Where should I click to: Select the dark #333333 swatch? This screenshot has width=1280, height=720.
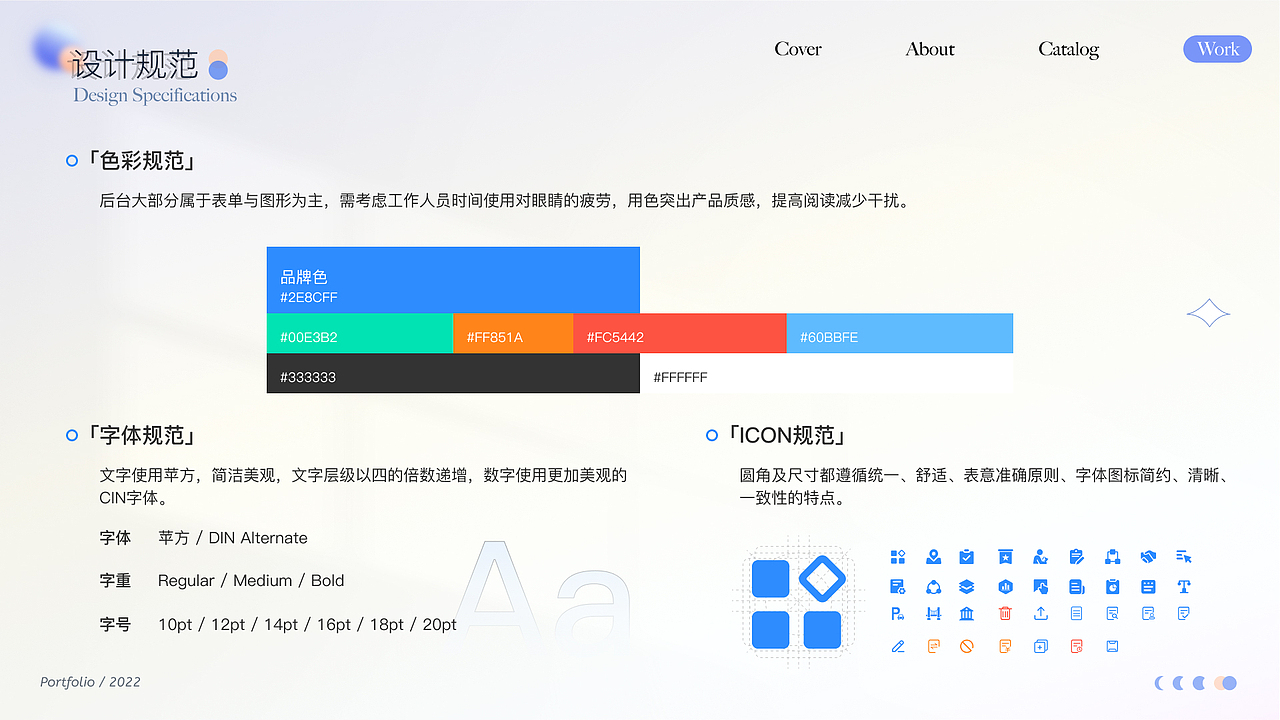pos(453,373)
